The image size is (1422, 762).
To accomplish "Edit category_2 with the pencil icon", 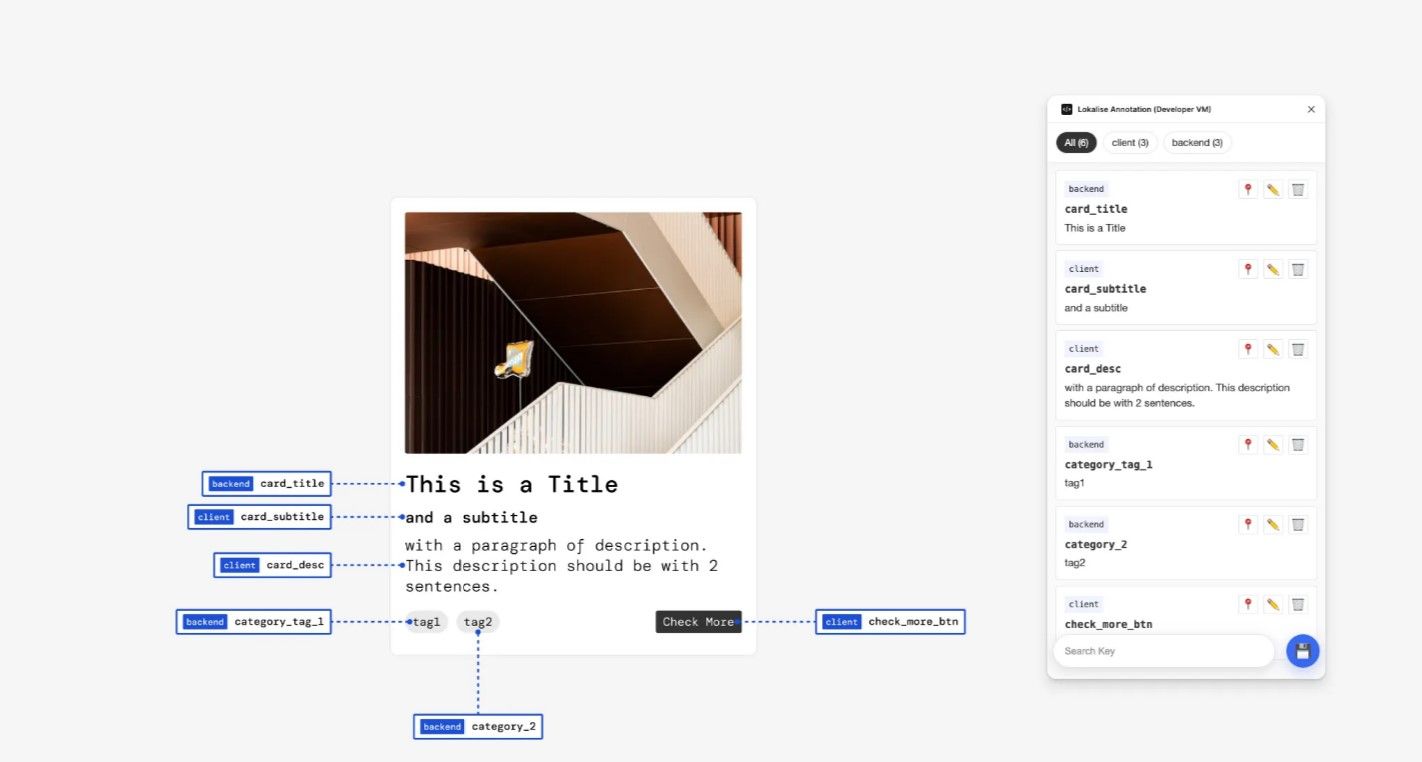I will click(1273, 524).
